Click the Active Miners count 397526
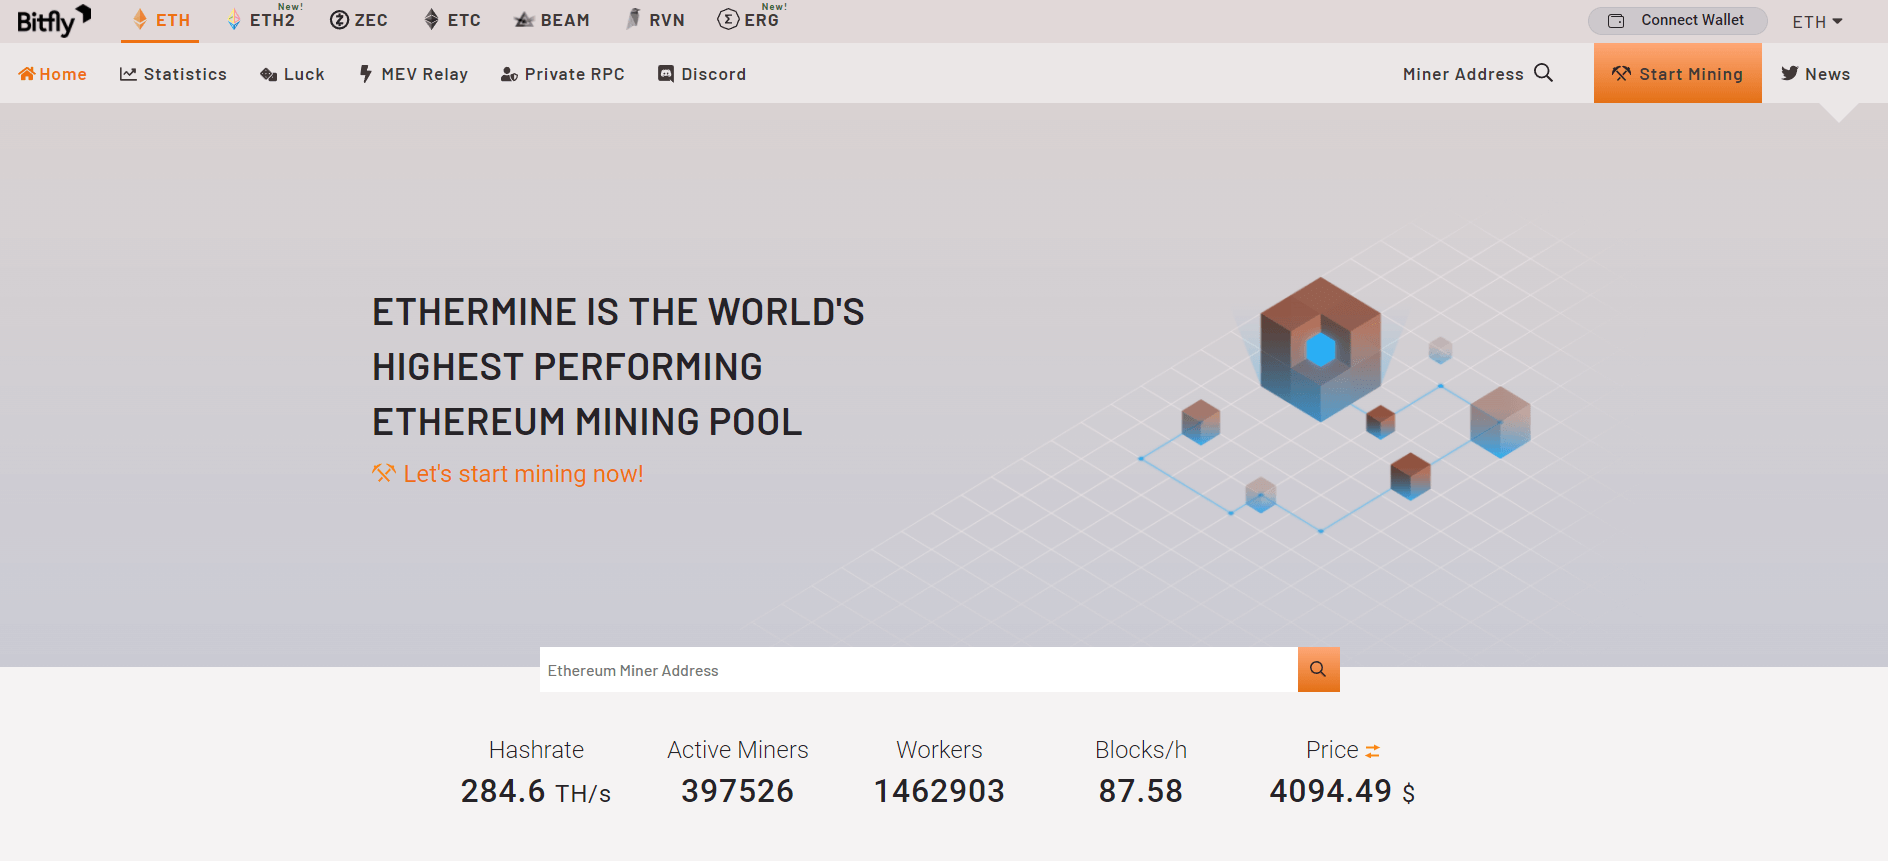Viewport: 1888px width, 861px height. (x=738, y=792)
